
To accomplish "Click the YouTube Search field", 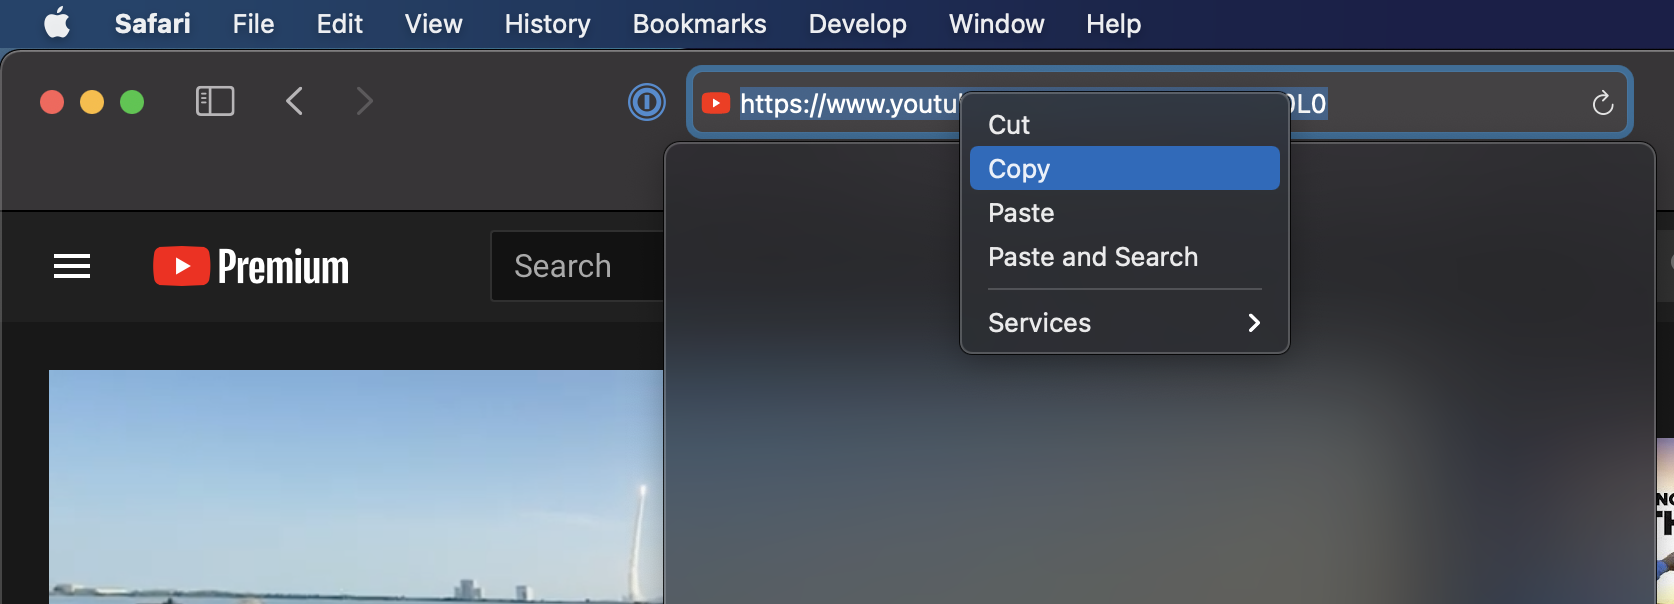I will pos(575,266).
